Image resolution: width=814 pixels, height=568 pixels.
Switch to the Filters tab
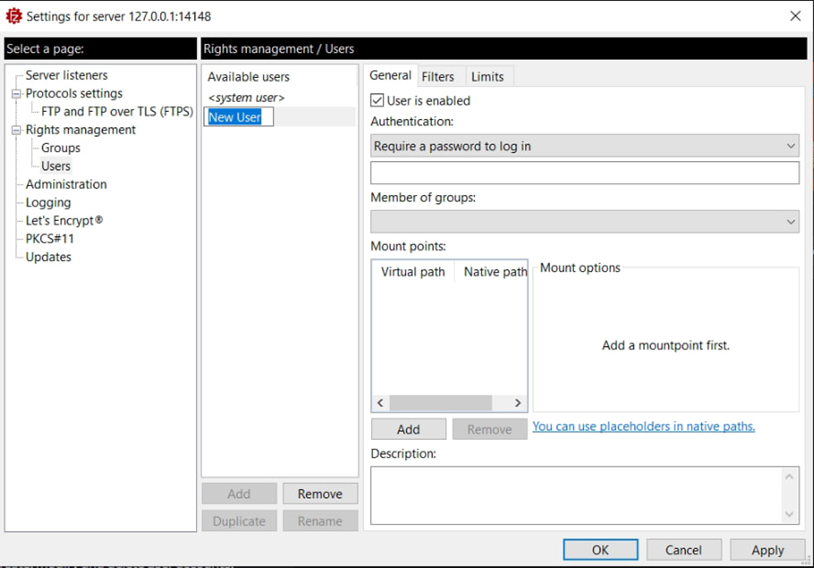438,76
